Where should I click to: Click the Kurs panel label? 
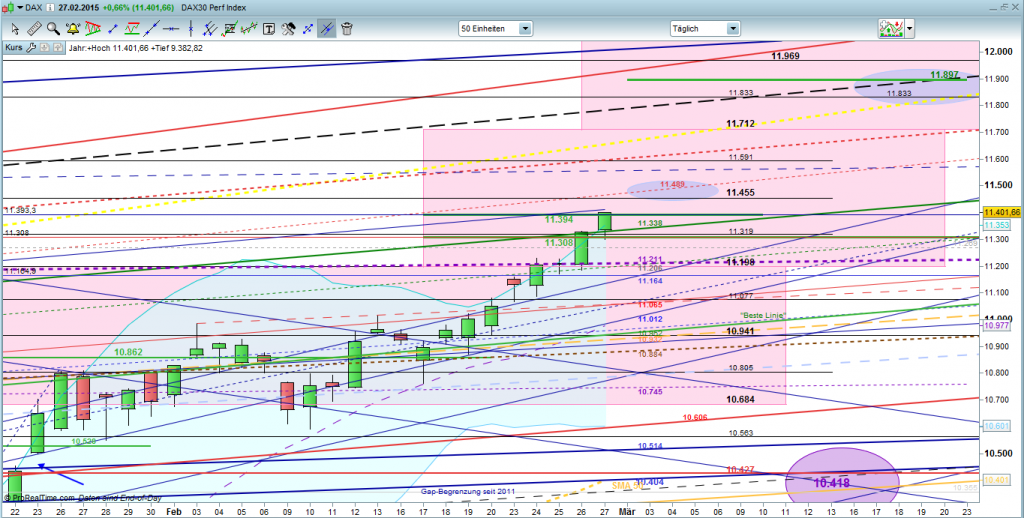[x=14, y=48]
